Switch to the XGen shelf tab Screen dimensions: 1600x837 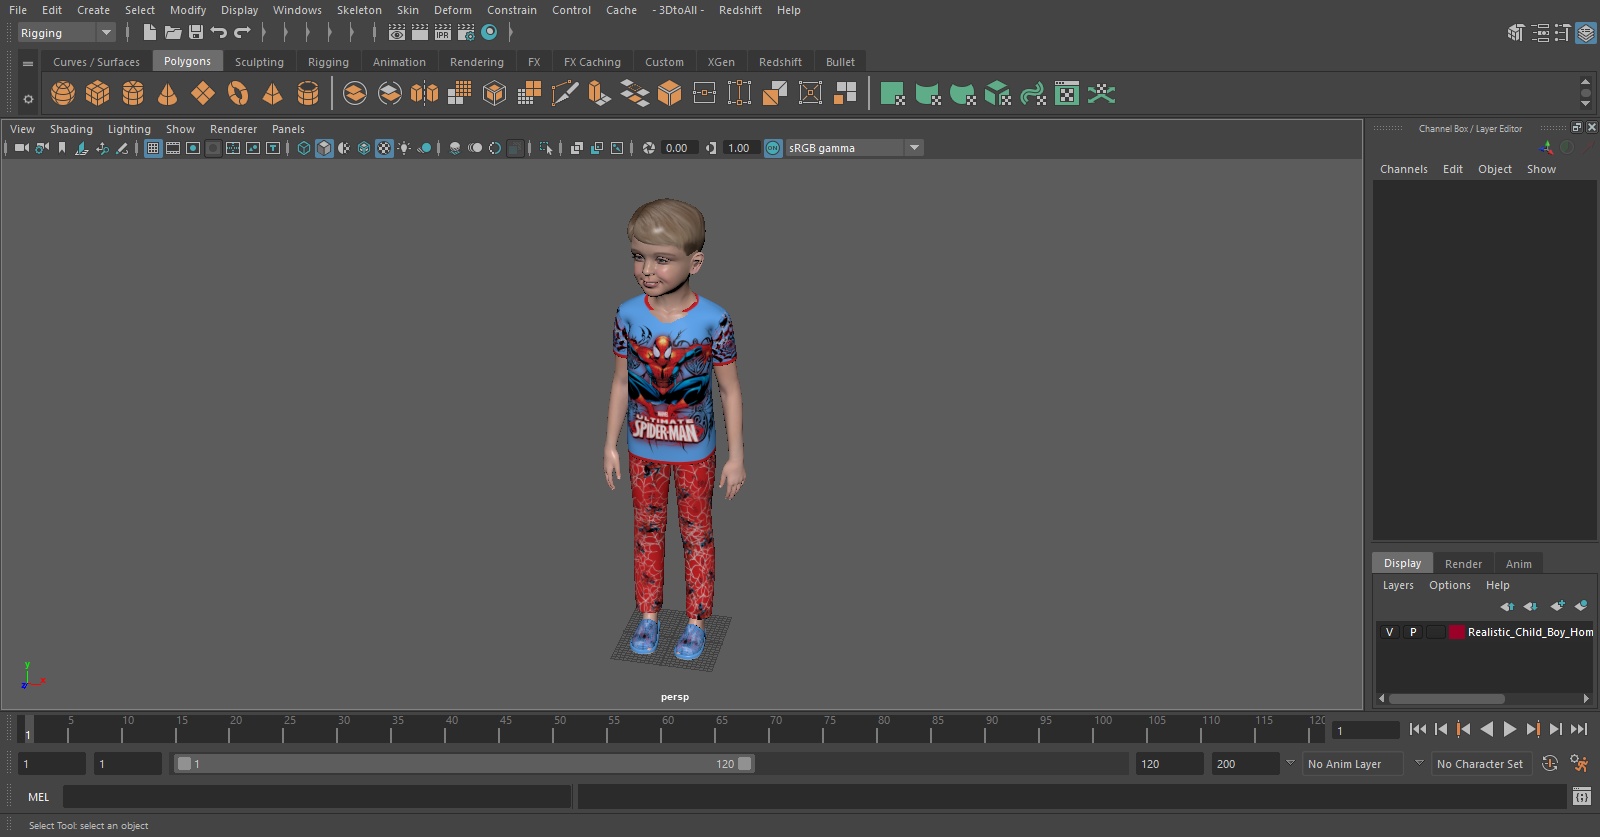click(721, 62)
